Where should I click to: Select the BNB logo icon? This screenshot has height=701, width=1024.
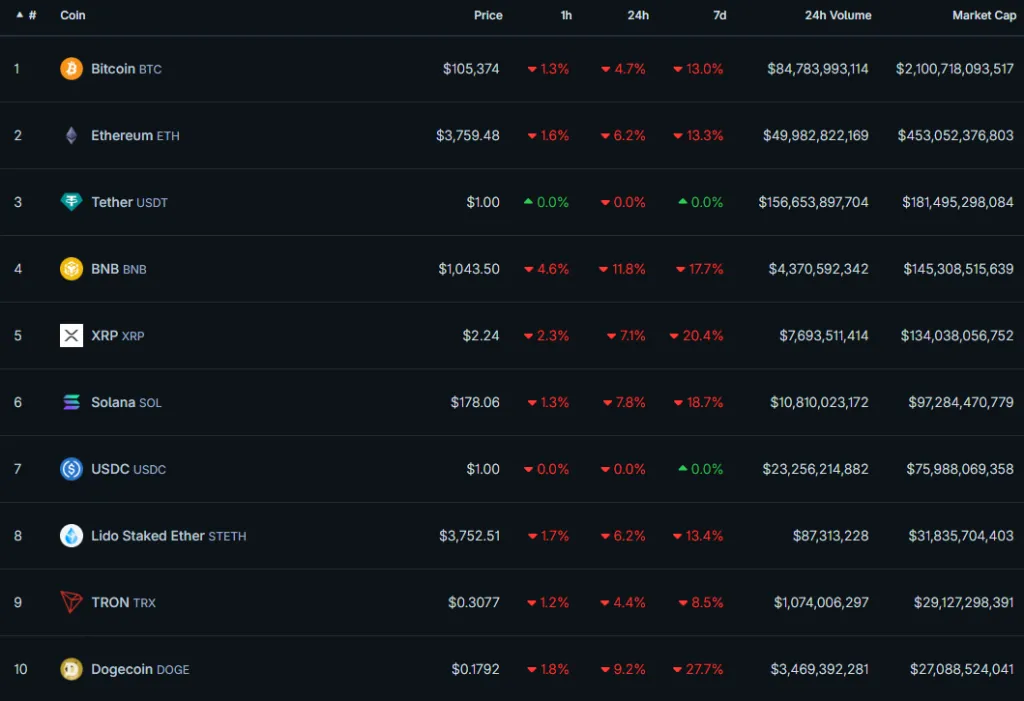click(70, 269)
